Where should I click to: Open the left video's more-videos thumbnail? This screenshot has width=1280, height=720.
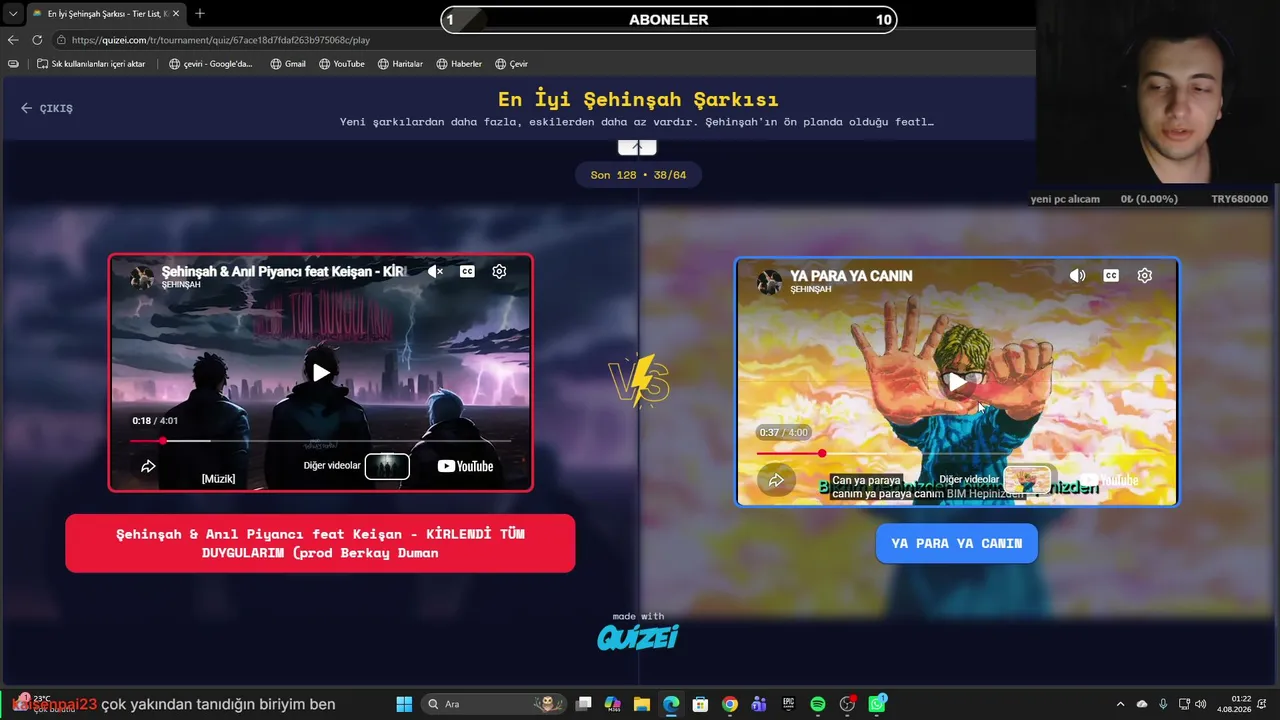[x=387, y=466]
